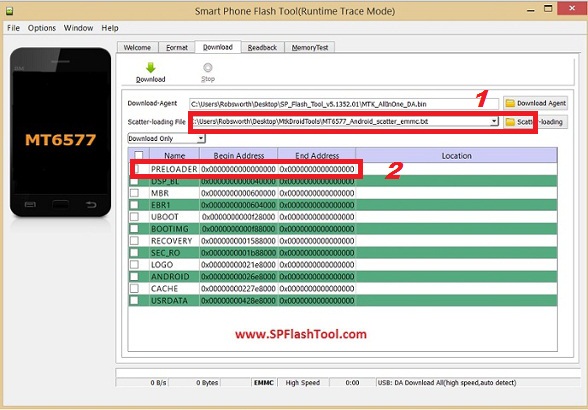588x410 pixels.
Task: Check the CACHE partition checkbox
Action: coord(134,288)
